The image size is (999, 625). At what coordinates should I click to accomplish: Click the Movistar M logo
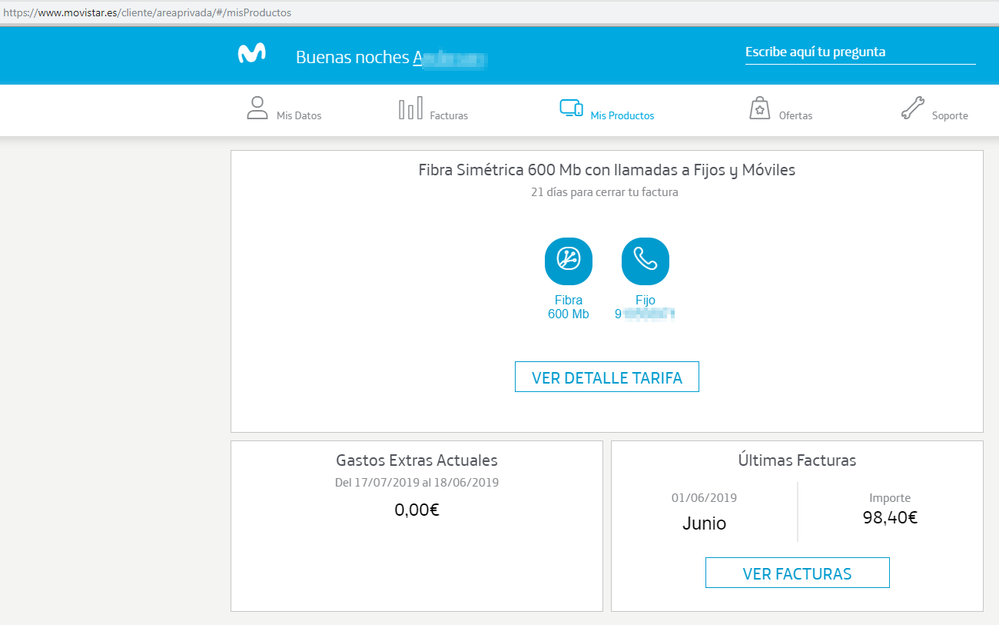tap(250, 53)
